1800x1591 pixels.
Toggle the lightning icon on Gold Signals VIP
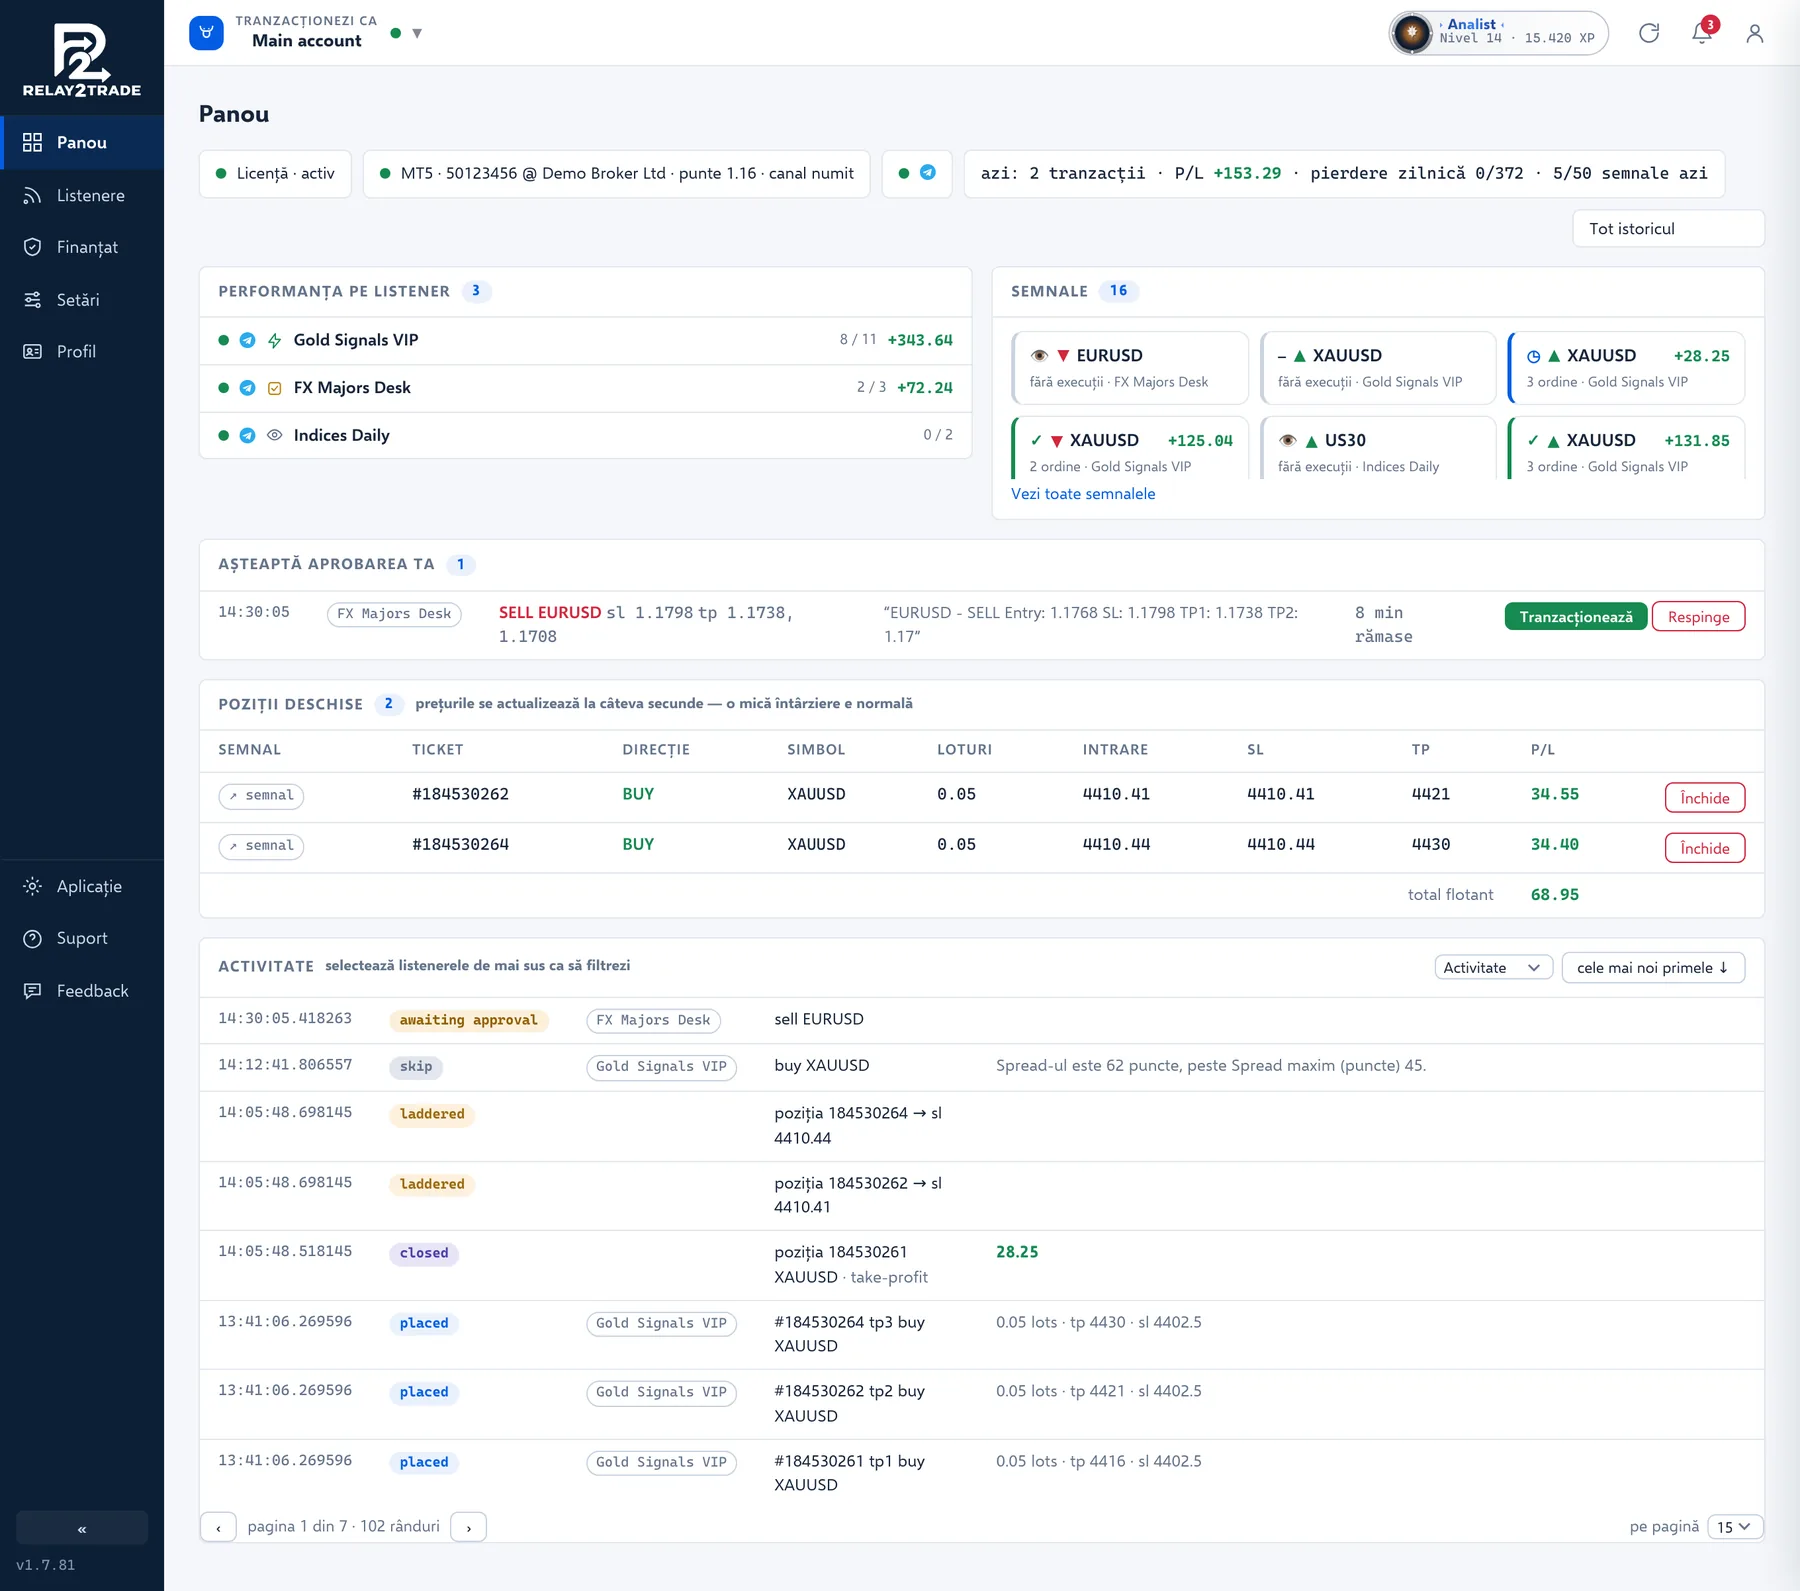(x=275, y=340)
